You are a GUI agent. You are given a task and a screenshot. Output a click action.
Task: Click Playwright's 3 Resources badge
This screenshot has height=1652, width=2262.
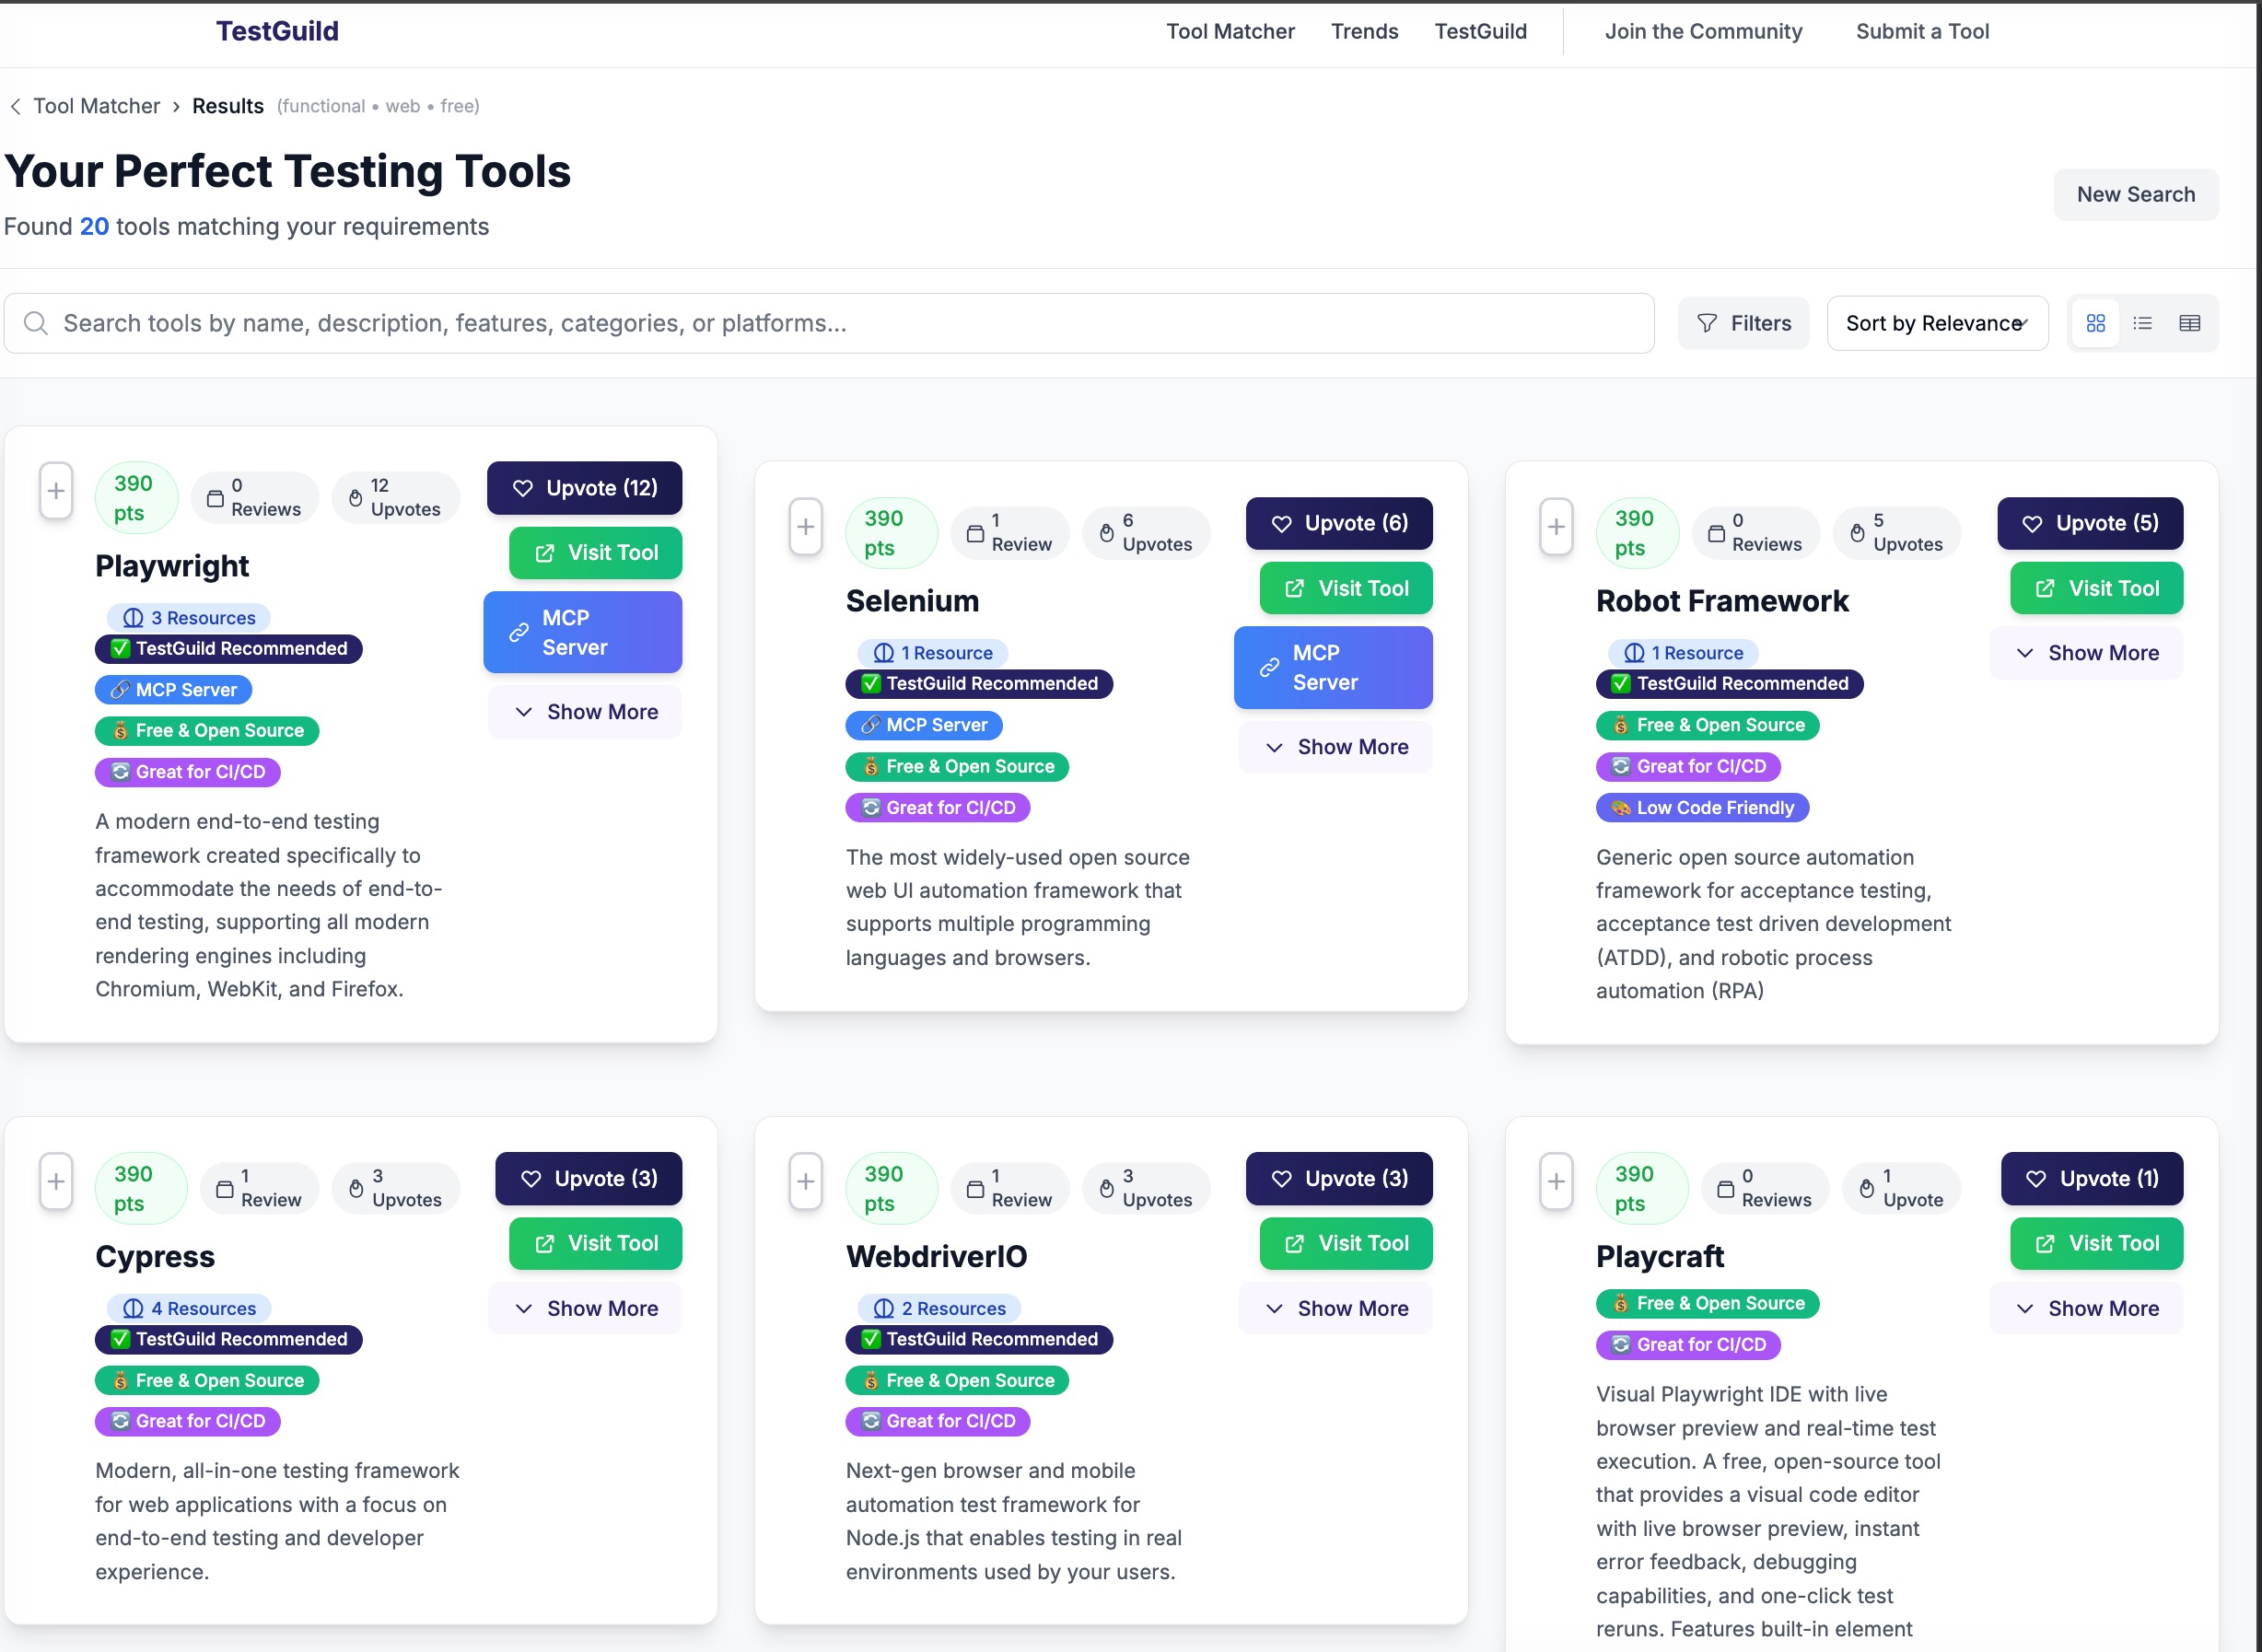click(x=189, y=618)
